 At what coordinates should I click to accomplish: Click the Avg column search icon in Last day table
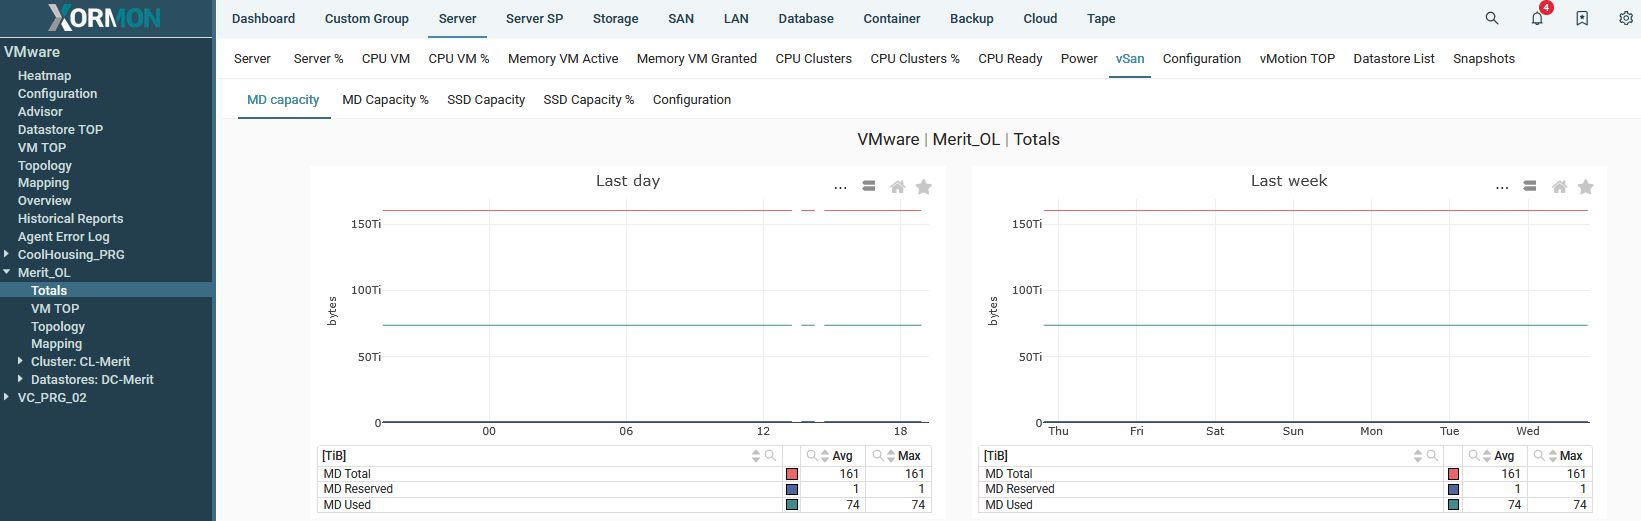point(812,456)
